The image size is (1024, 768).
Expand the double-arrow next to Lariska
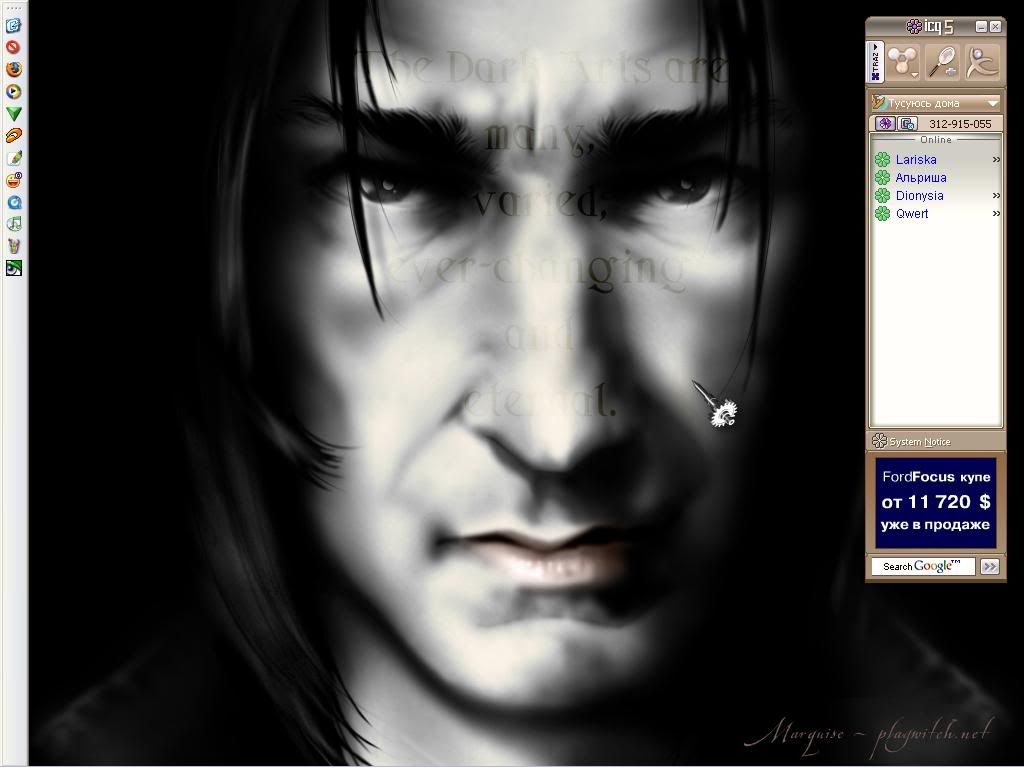click(996, 159)
